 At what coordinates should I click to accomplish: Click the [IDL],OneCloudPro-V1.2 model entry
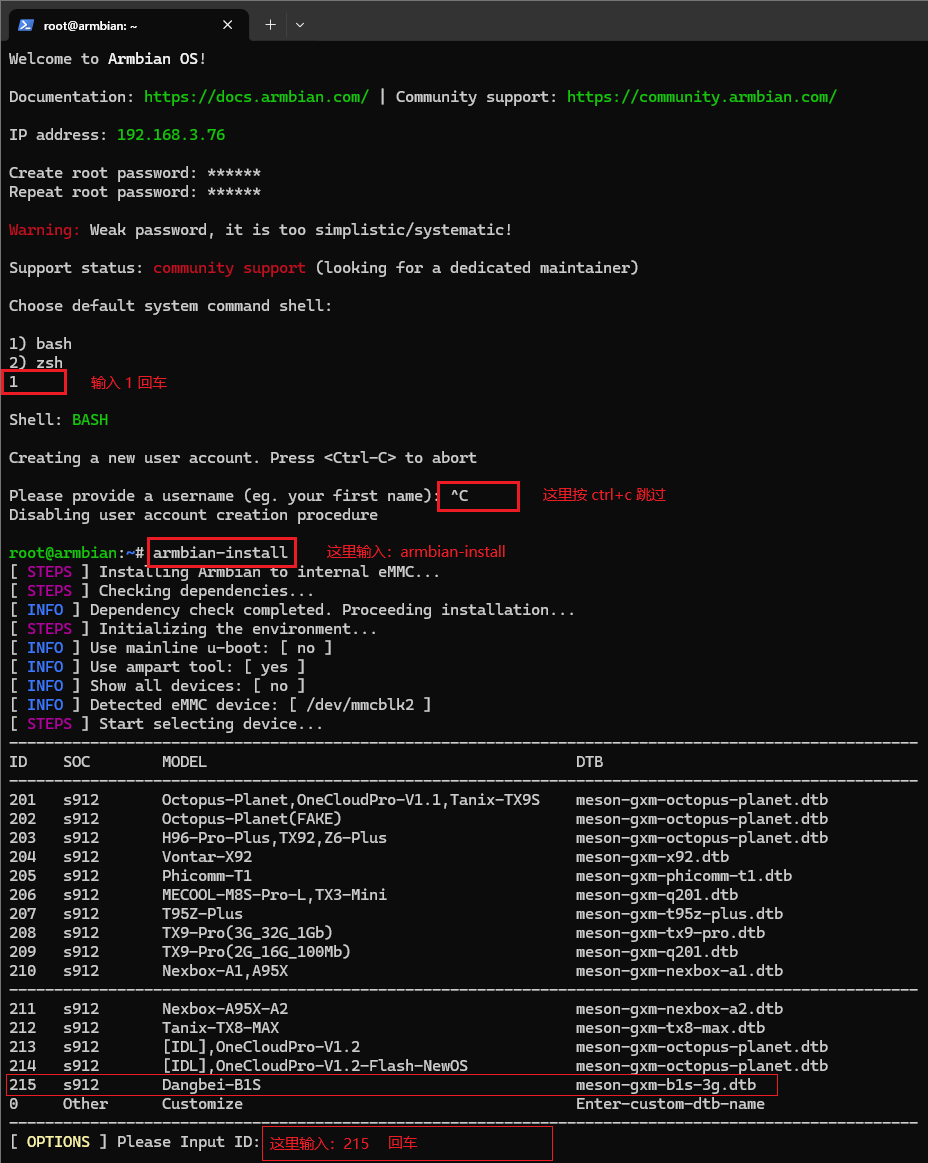(260, 1047)
